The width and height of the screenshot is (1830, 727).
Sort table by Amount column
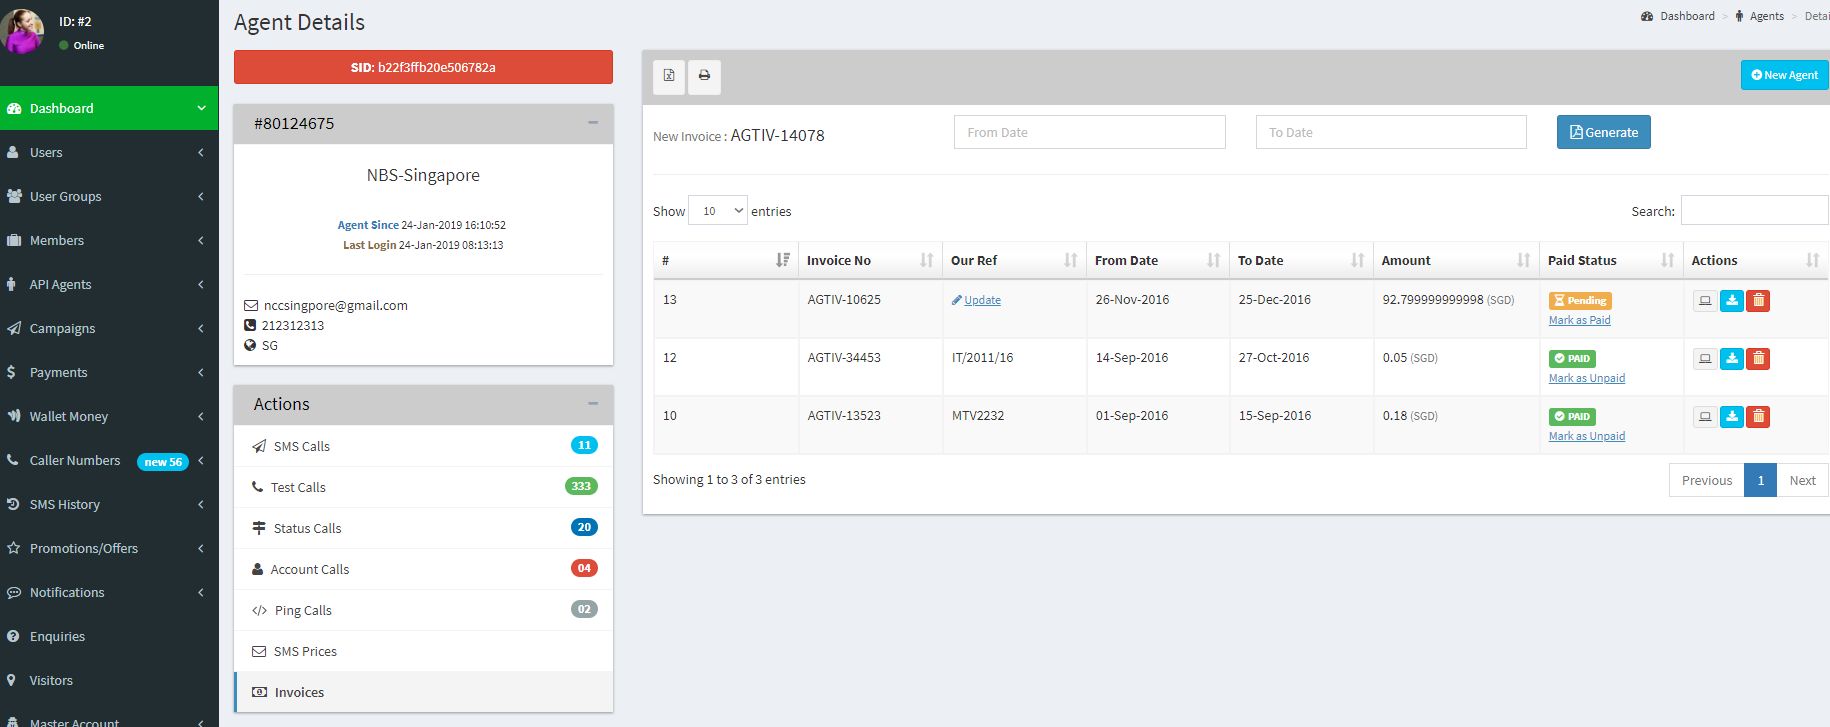point(1455,260)
